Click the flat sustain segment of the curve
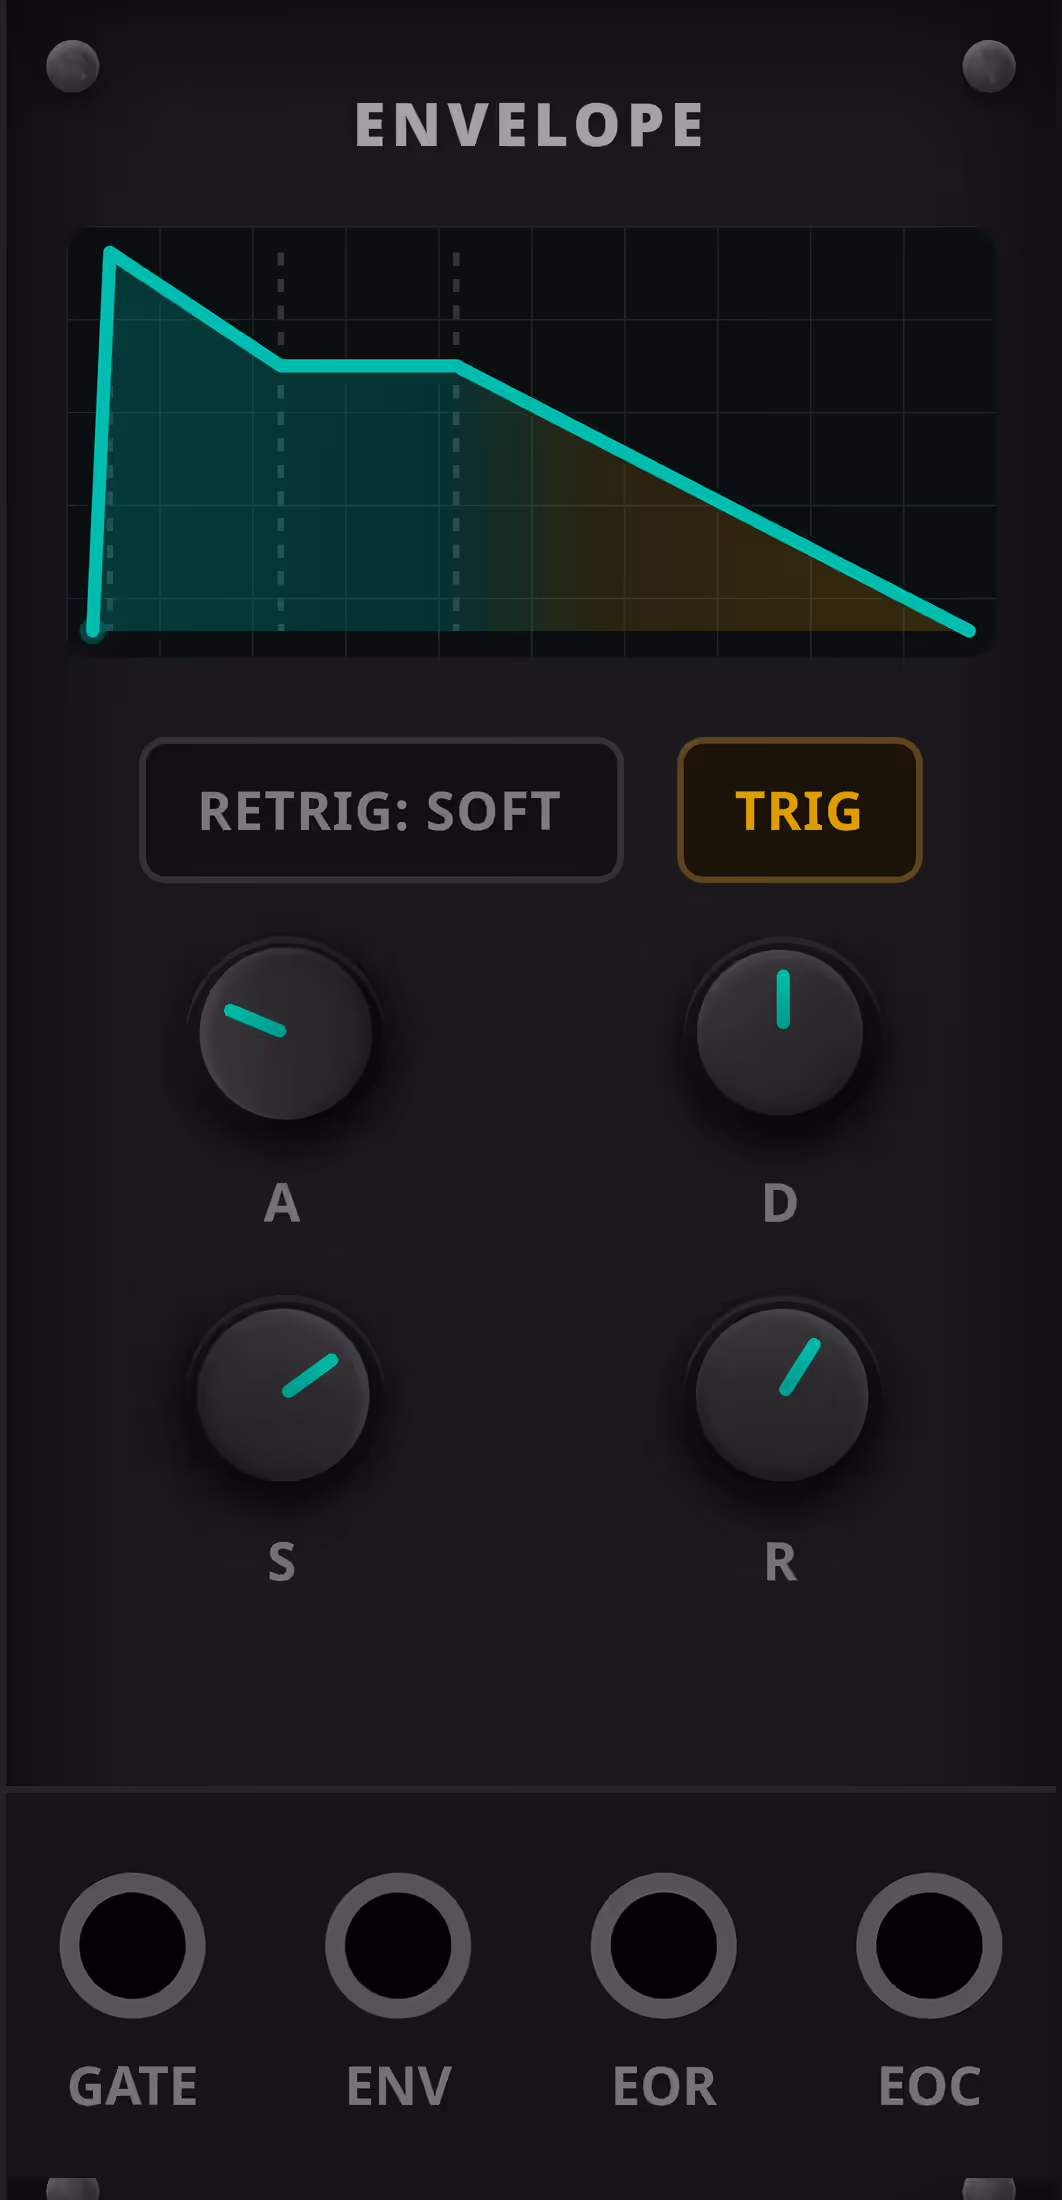This screenshot has height=2200, width=1062. click(368, 366)
